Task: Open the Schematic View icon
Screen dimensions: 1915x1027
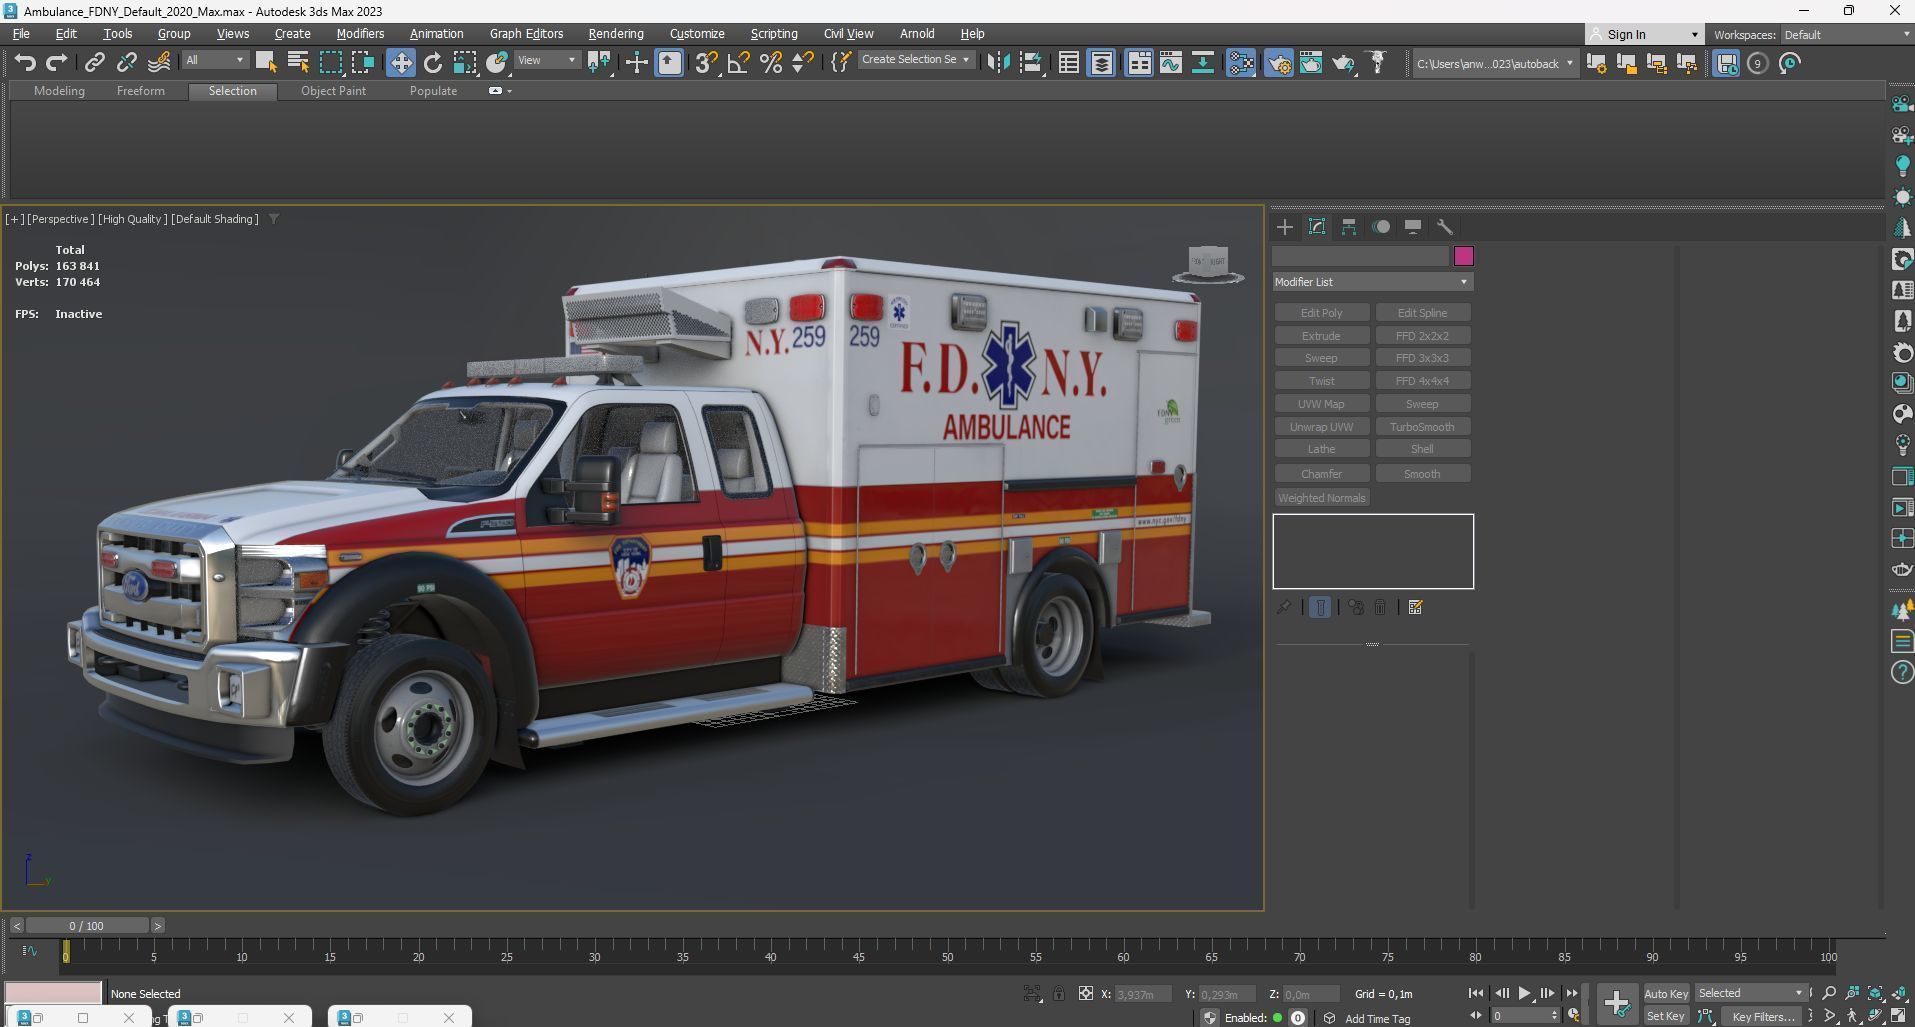Action: pyautogui.click(x=1202, y=63)
